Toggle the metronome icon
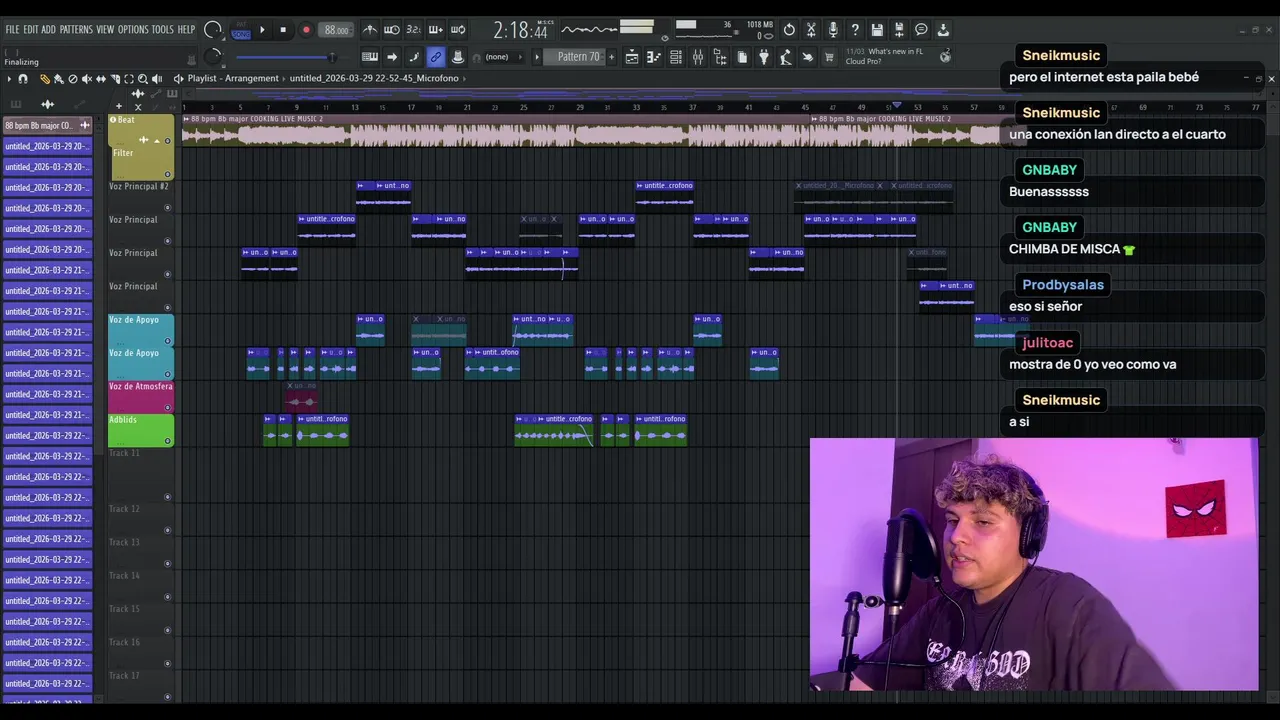The width and height of the screenshot is (1280, 720). click(x=370, y=30)
